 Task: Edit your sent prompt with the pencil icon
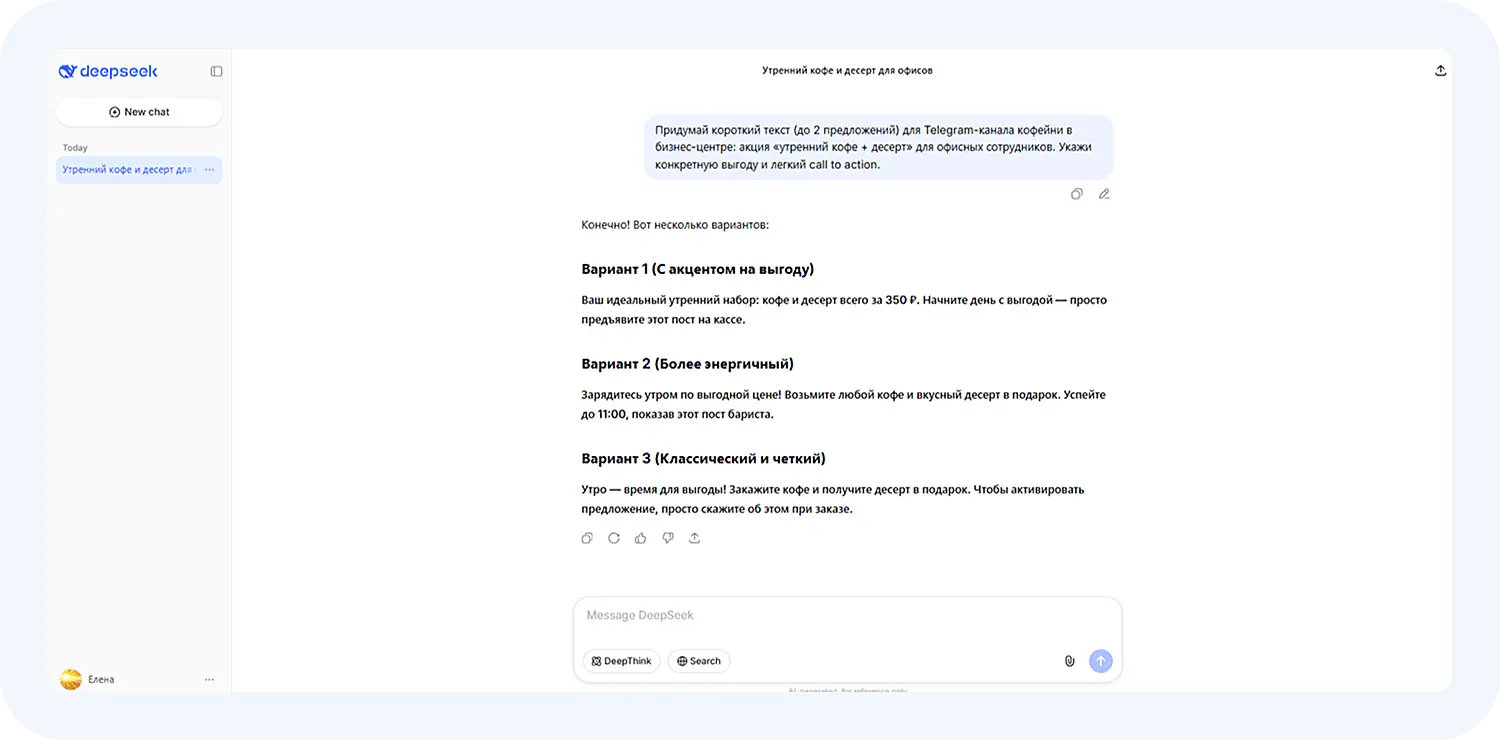point(1104,194)
